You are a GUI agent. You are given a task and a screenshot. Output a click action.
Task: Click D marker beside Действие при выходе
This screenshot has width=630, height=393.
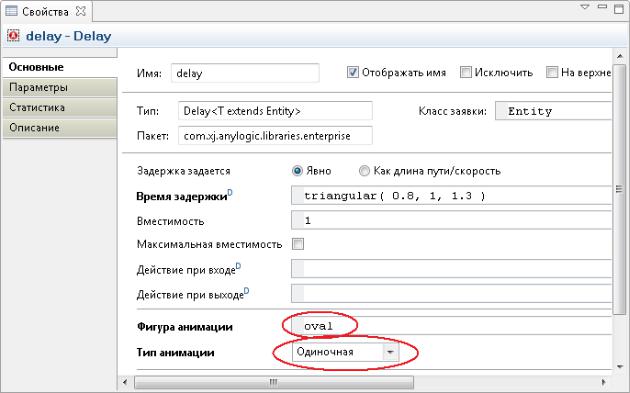click(x=246, y=291)
